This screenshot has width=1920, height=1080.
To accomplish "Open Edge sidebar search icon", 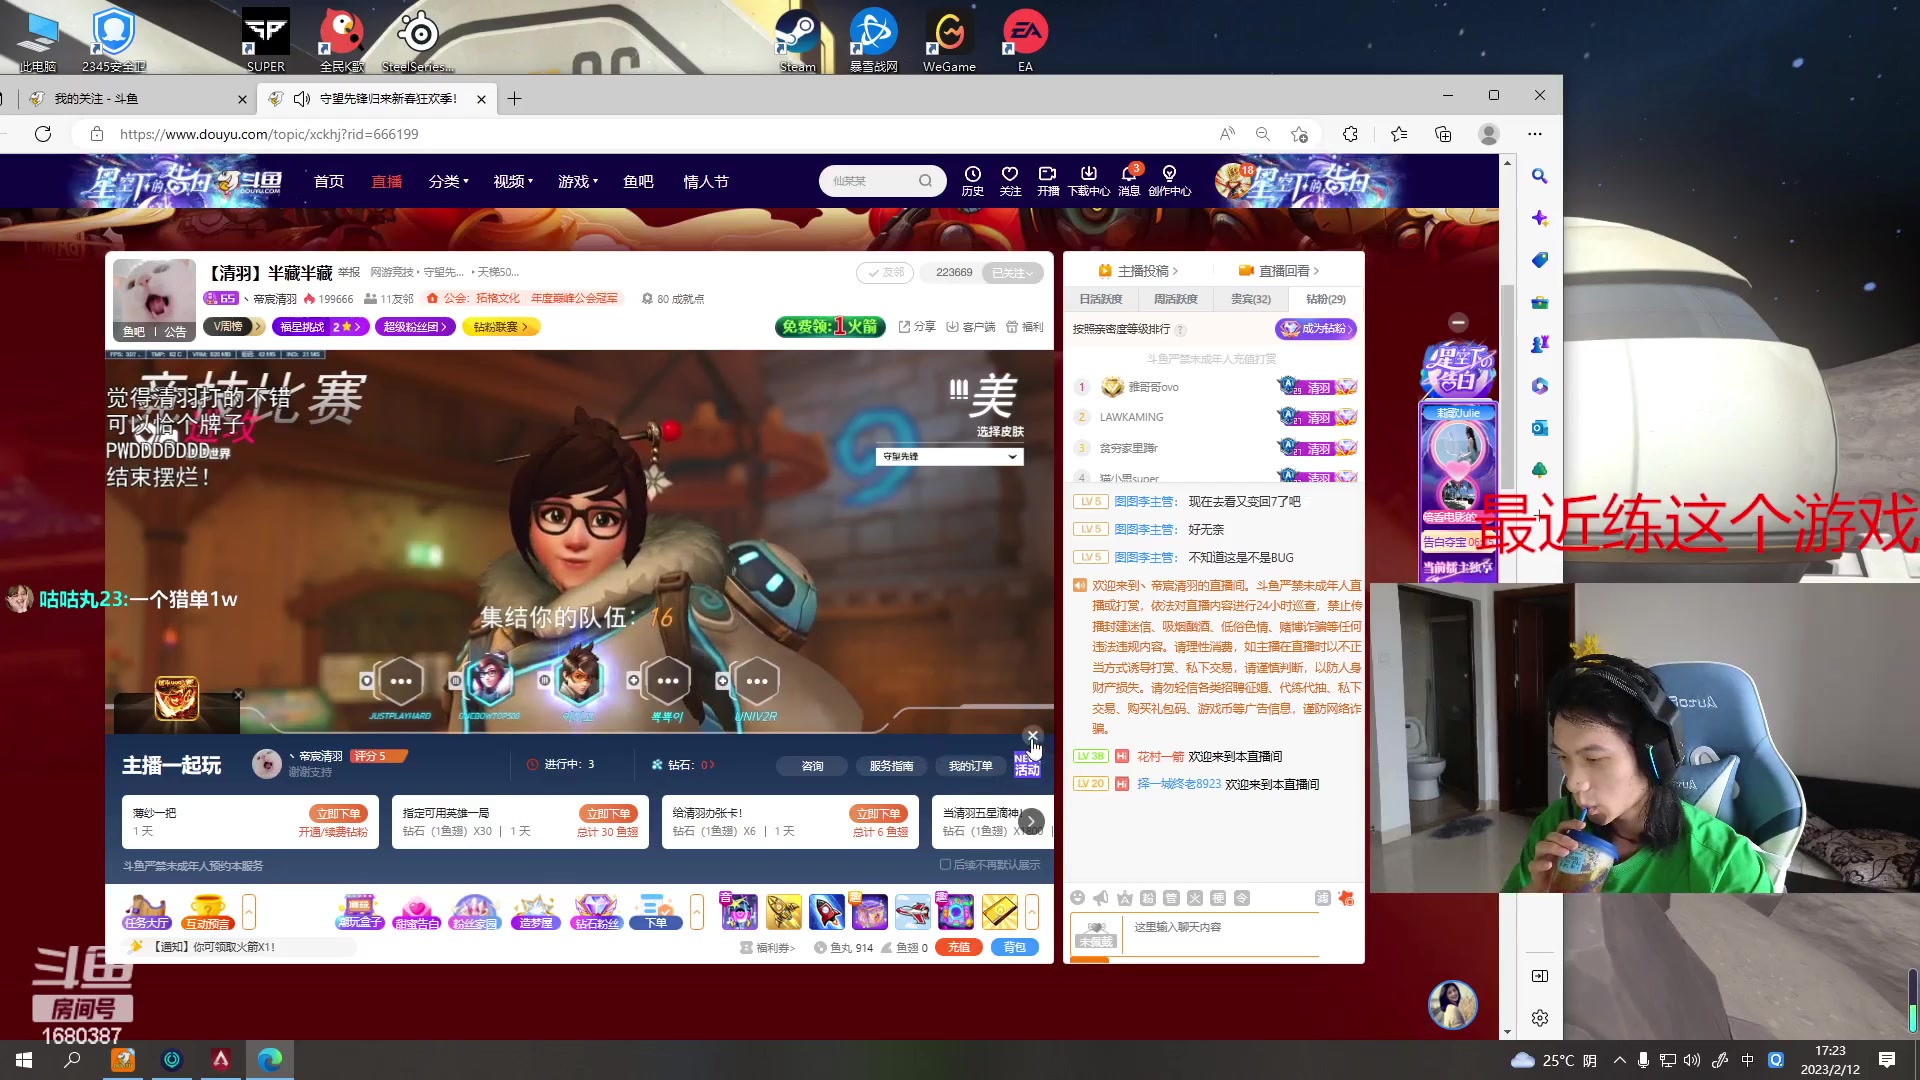I will pos(1540,176).
